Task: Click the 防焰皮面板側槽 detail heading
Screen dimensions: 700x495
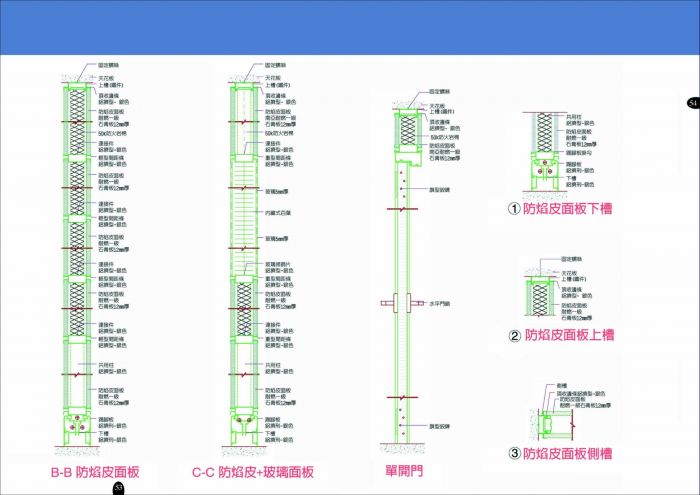Action: coord(568,453)
